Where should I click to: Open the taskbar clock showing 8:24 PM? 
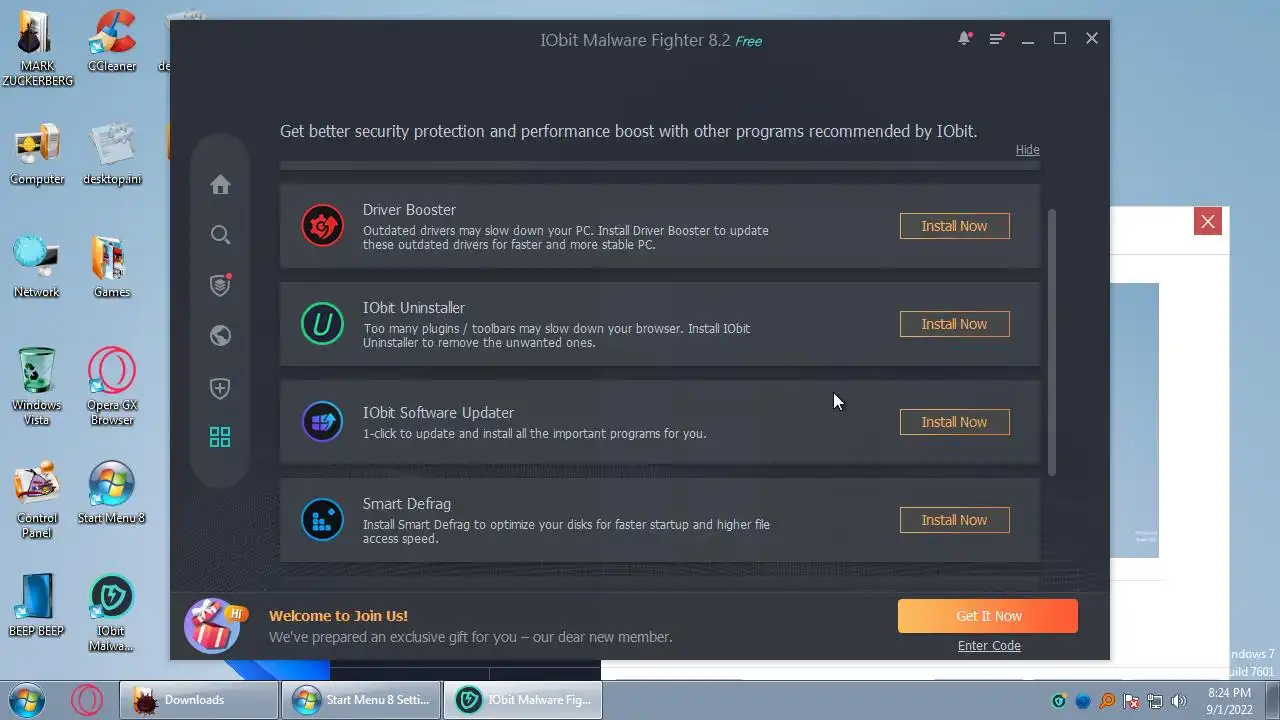(1228, 700)
